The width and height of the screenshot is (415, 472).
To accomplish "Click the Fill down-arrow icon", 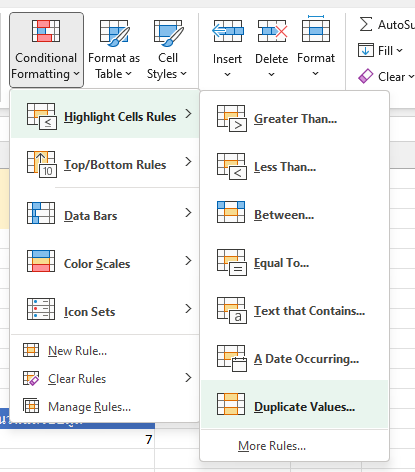I will [366, 50].
